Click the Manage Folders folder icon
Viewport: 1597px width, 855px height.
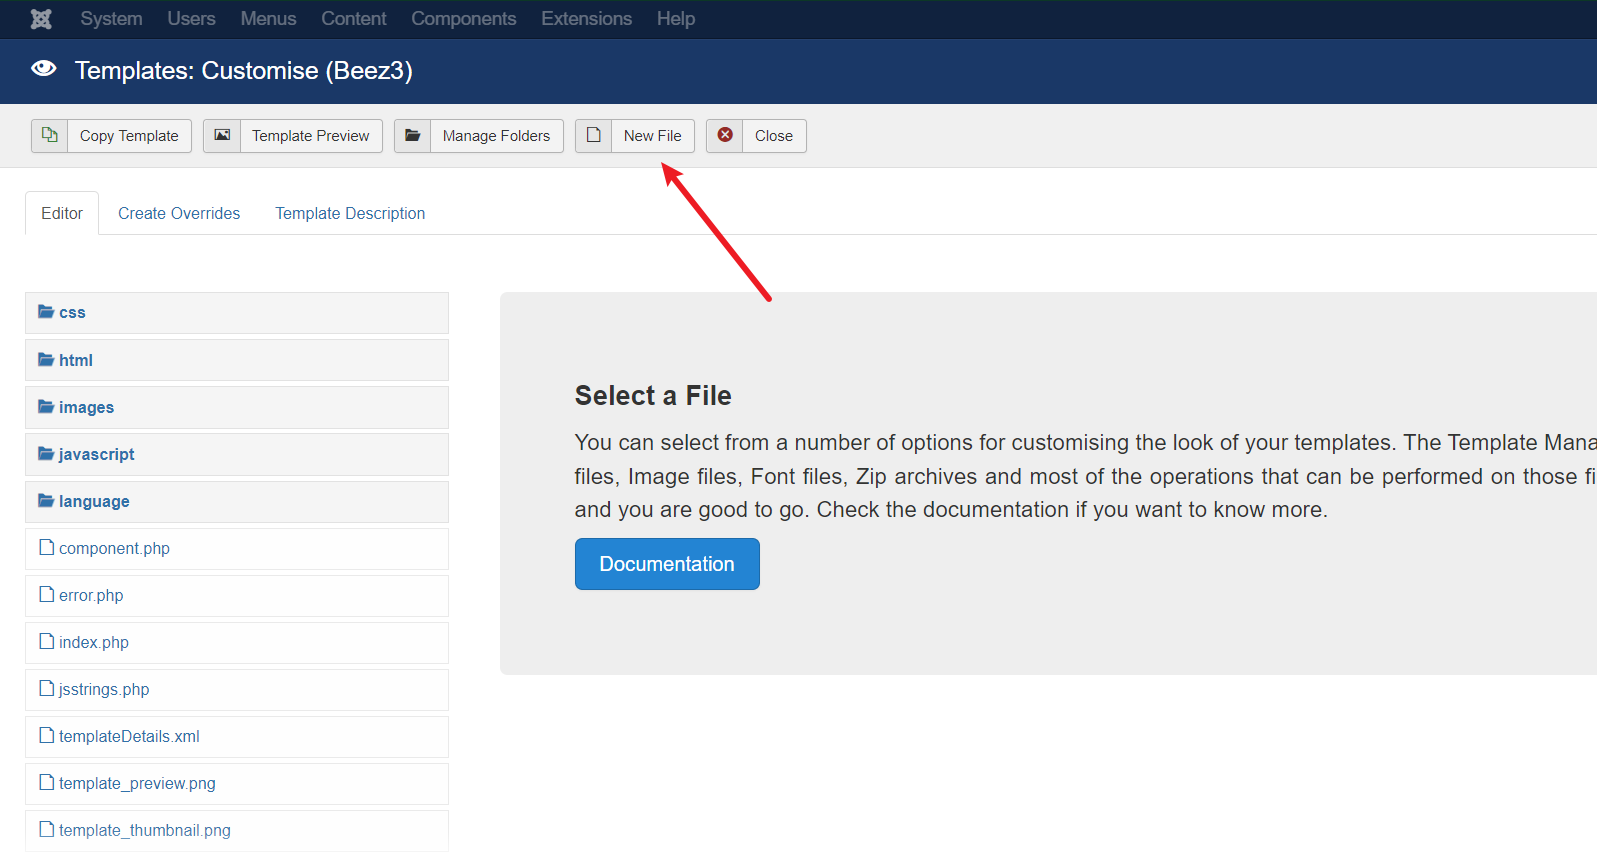[412, 135]
